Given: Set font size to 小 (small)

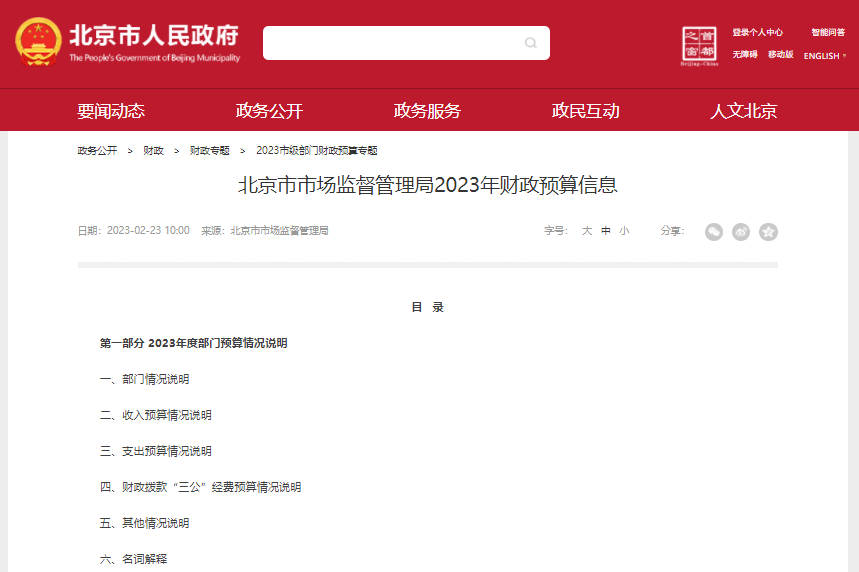Looking at the screenshot, I should tap(624, 231).
